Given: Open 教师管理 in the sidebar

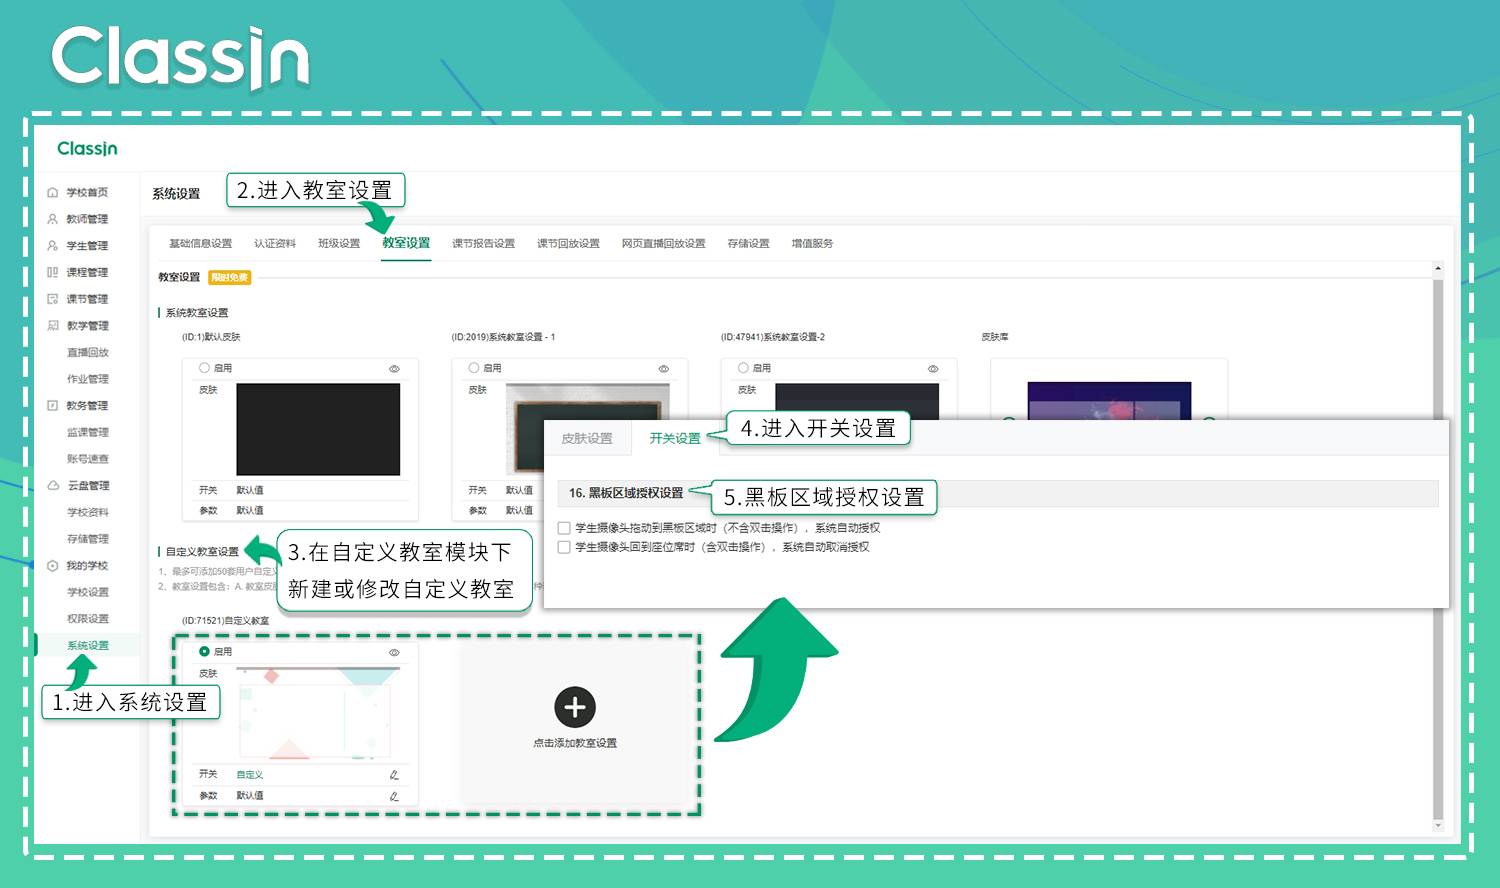Looking at the screenshot, I should 87,219.
